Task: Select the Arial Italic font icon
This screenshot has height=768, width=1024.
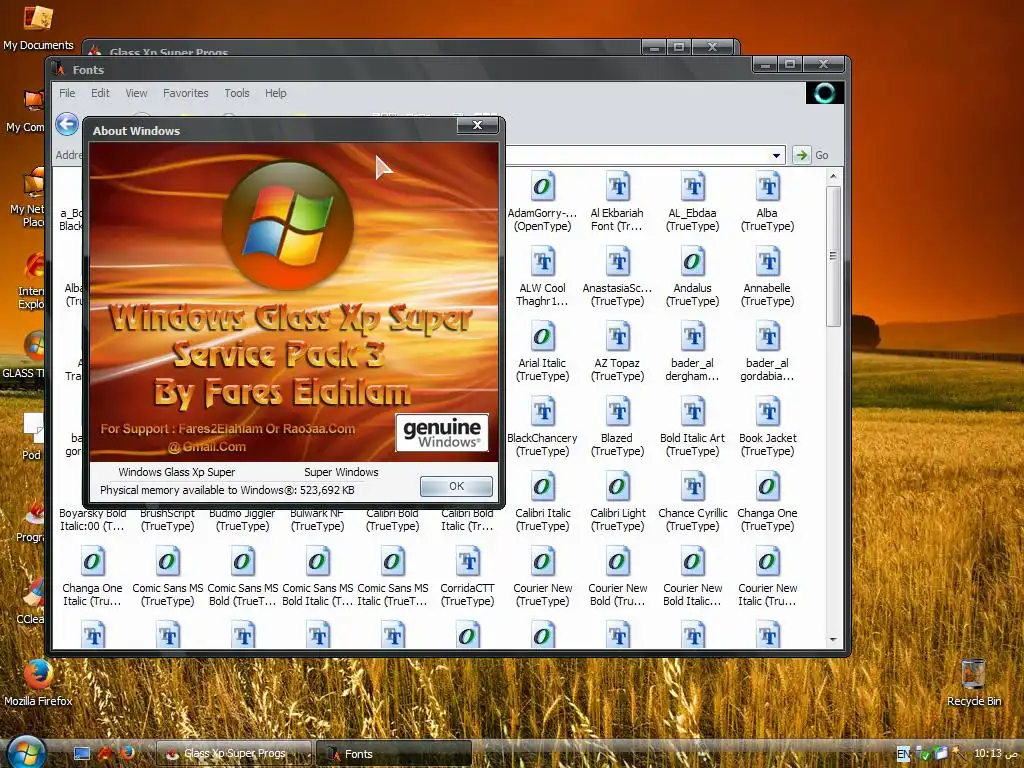Action: coord(542,338)
